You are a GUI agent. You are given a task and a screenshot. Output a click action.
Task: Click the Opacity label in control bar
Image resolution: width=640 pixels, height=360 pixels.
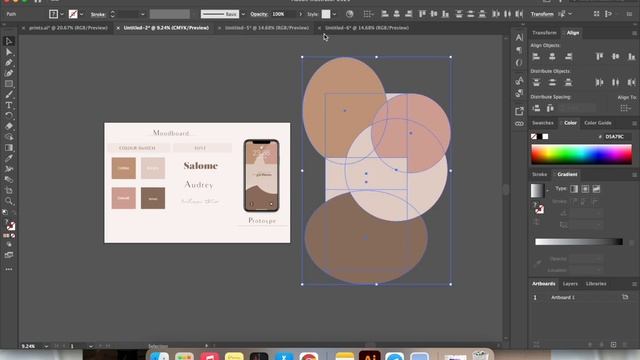coord(259,14)
